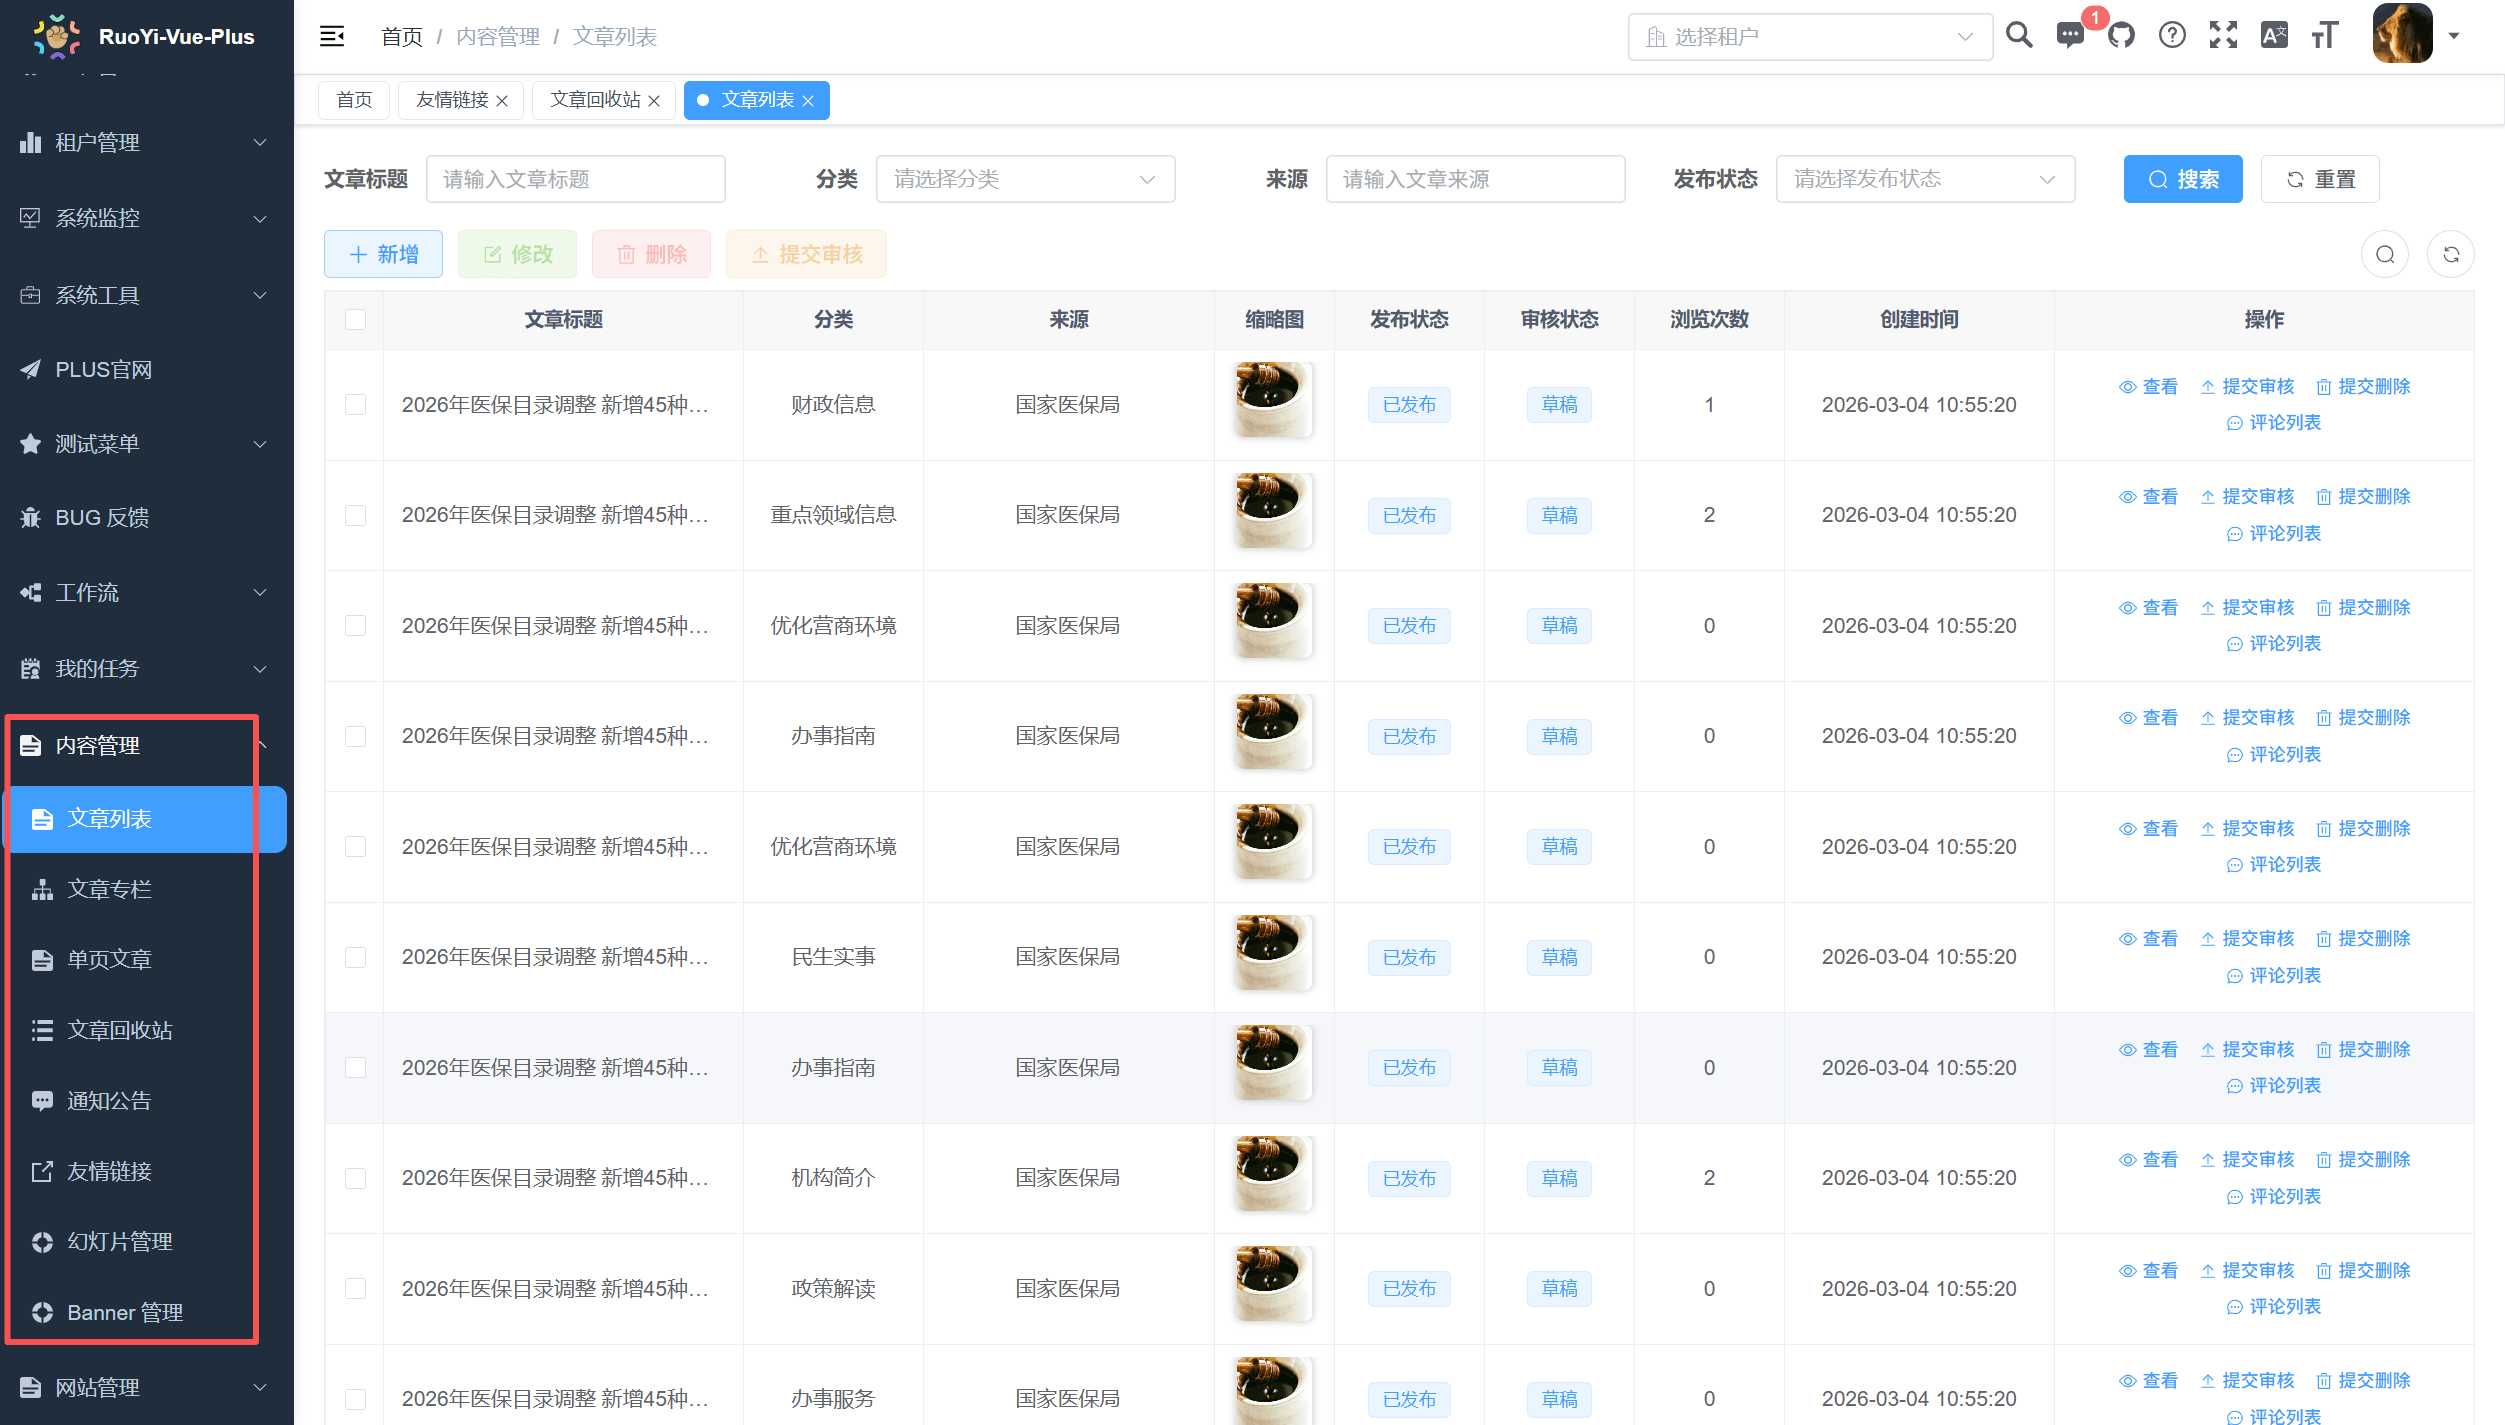Screen dimensions: 2505x1425
Task: Click 提交删除 in the 民生实事 row
Action: [2363, 939]
